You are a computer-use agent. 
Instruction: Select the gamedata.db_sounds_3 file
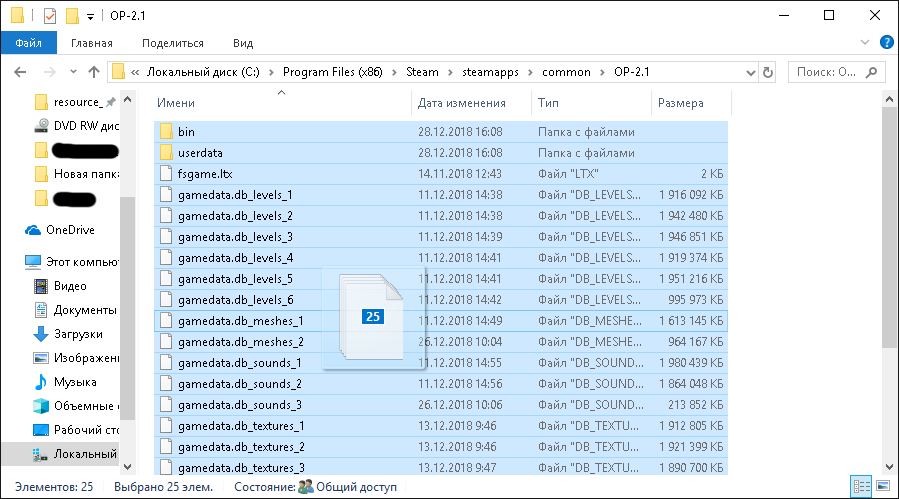pyautogui.click(x=441, y=405)
